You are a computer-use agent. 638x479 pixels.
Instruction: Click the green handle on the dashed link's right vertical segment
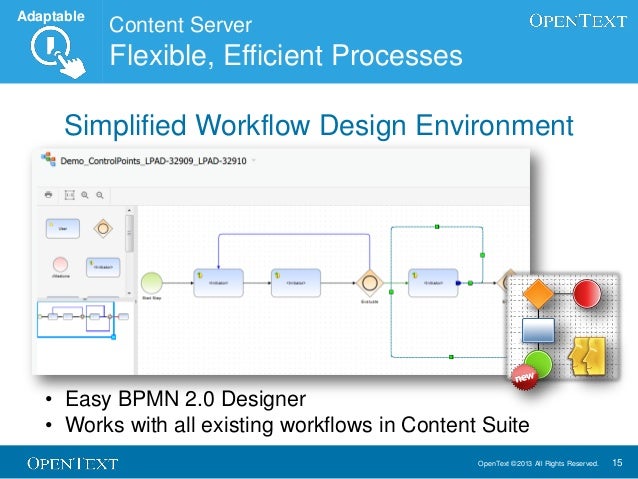click(x=483, y=255)
